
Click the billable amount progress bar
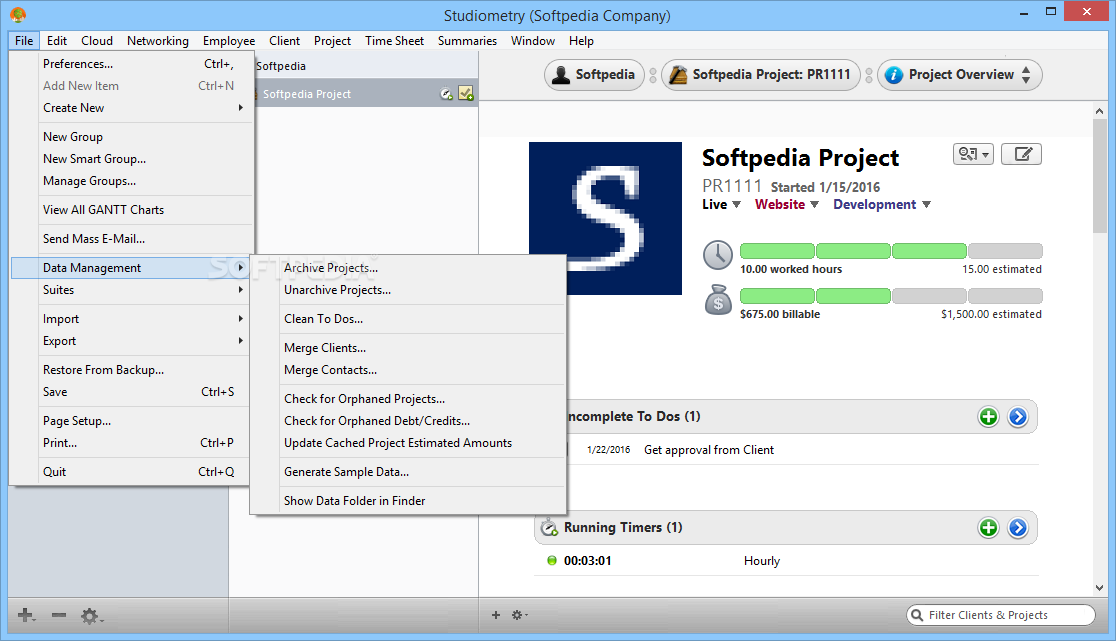[891, 296]
